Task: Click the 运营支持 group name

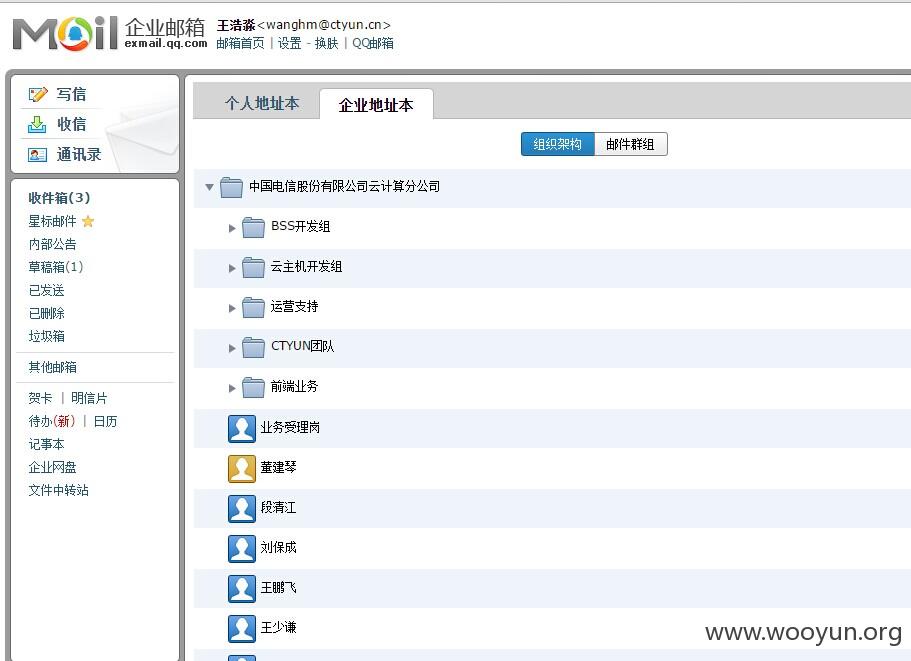Action: 294,307
